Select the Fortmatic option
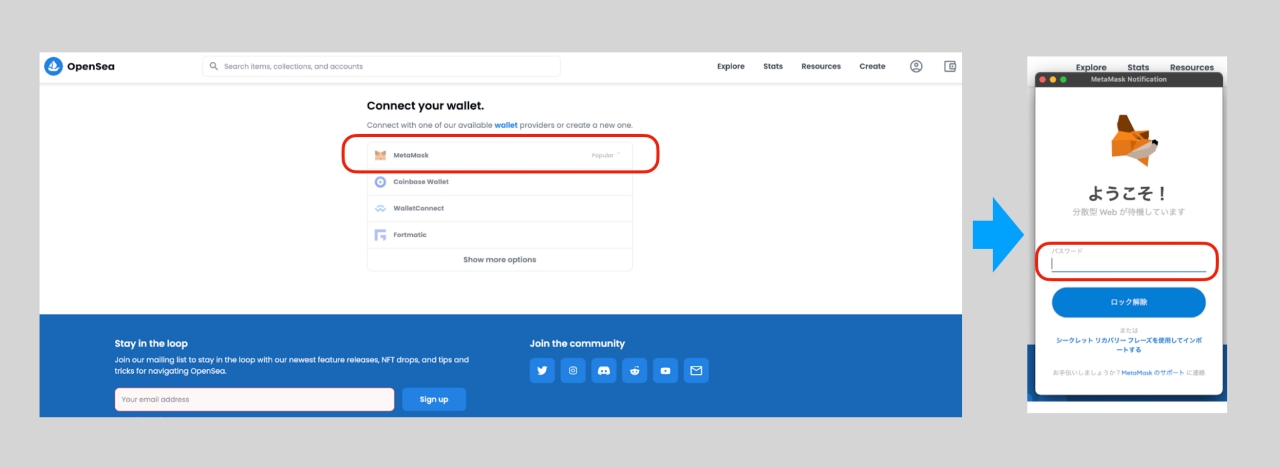 pos(500,235)
